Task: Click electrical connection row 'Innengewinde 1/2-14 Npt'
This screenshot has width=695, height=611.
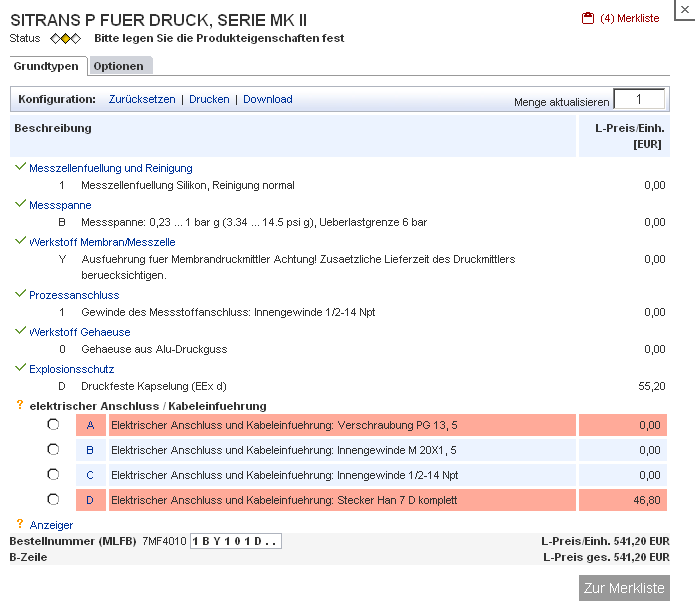Action: point(342,475)
